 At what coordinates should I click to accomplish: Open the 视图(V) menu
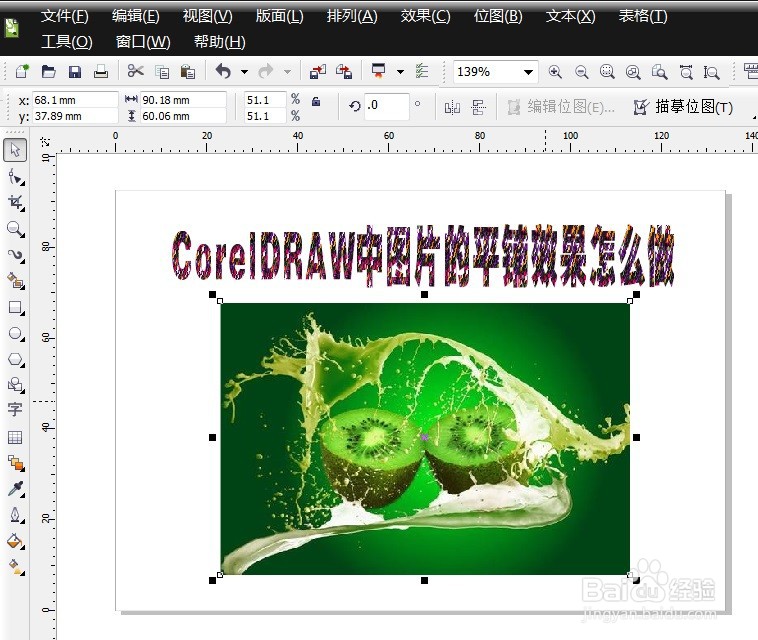coord(208,16)
